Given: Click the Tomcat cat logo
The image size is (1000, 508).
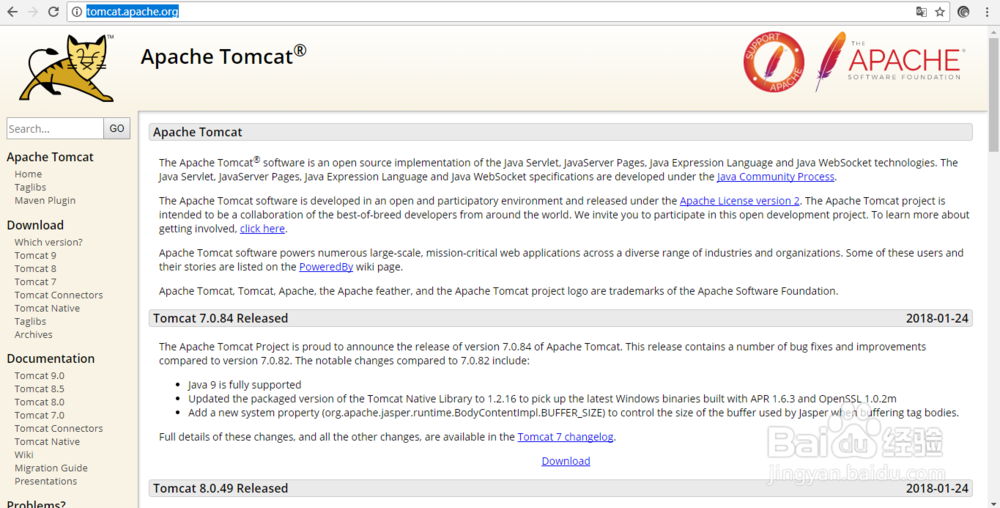Looking at the screenshot, I should (x=66, y=68).
